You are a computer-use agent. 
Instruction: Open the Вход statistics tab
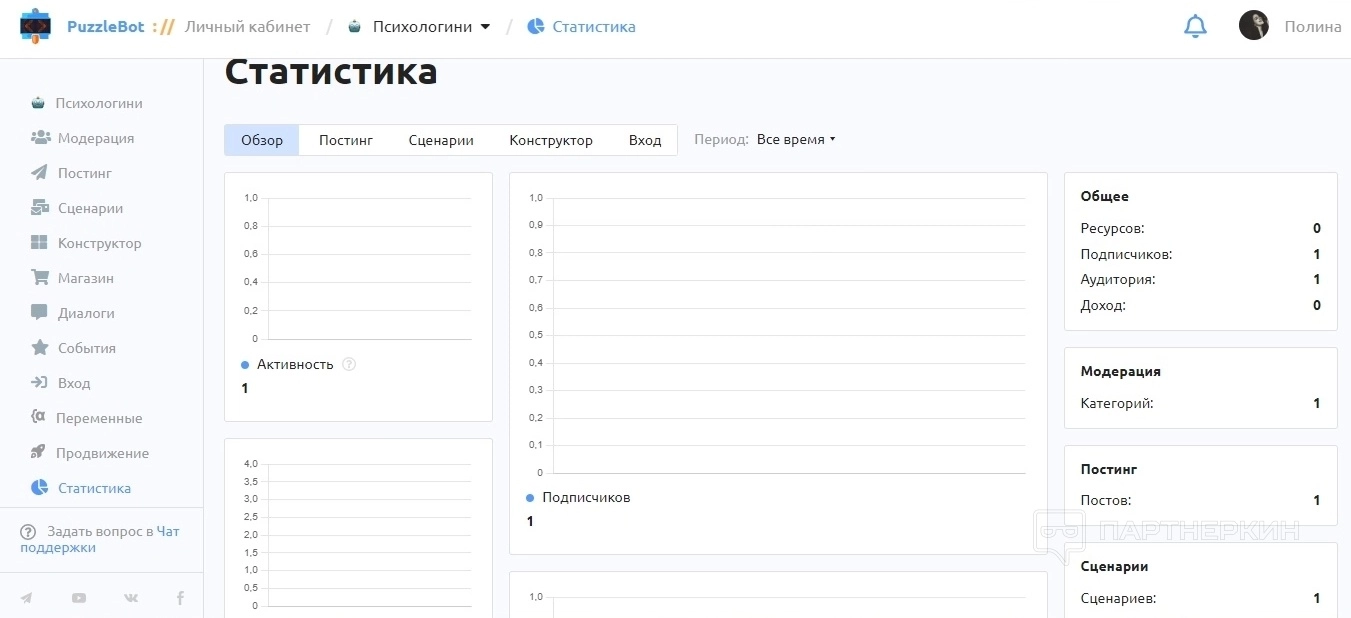click(x=645, y=140)
